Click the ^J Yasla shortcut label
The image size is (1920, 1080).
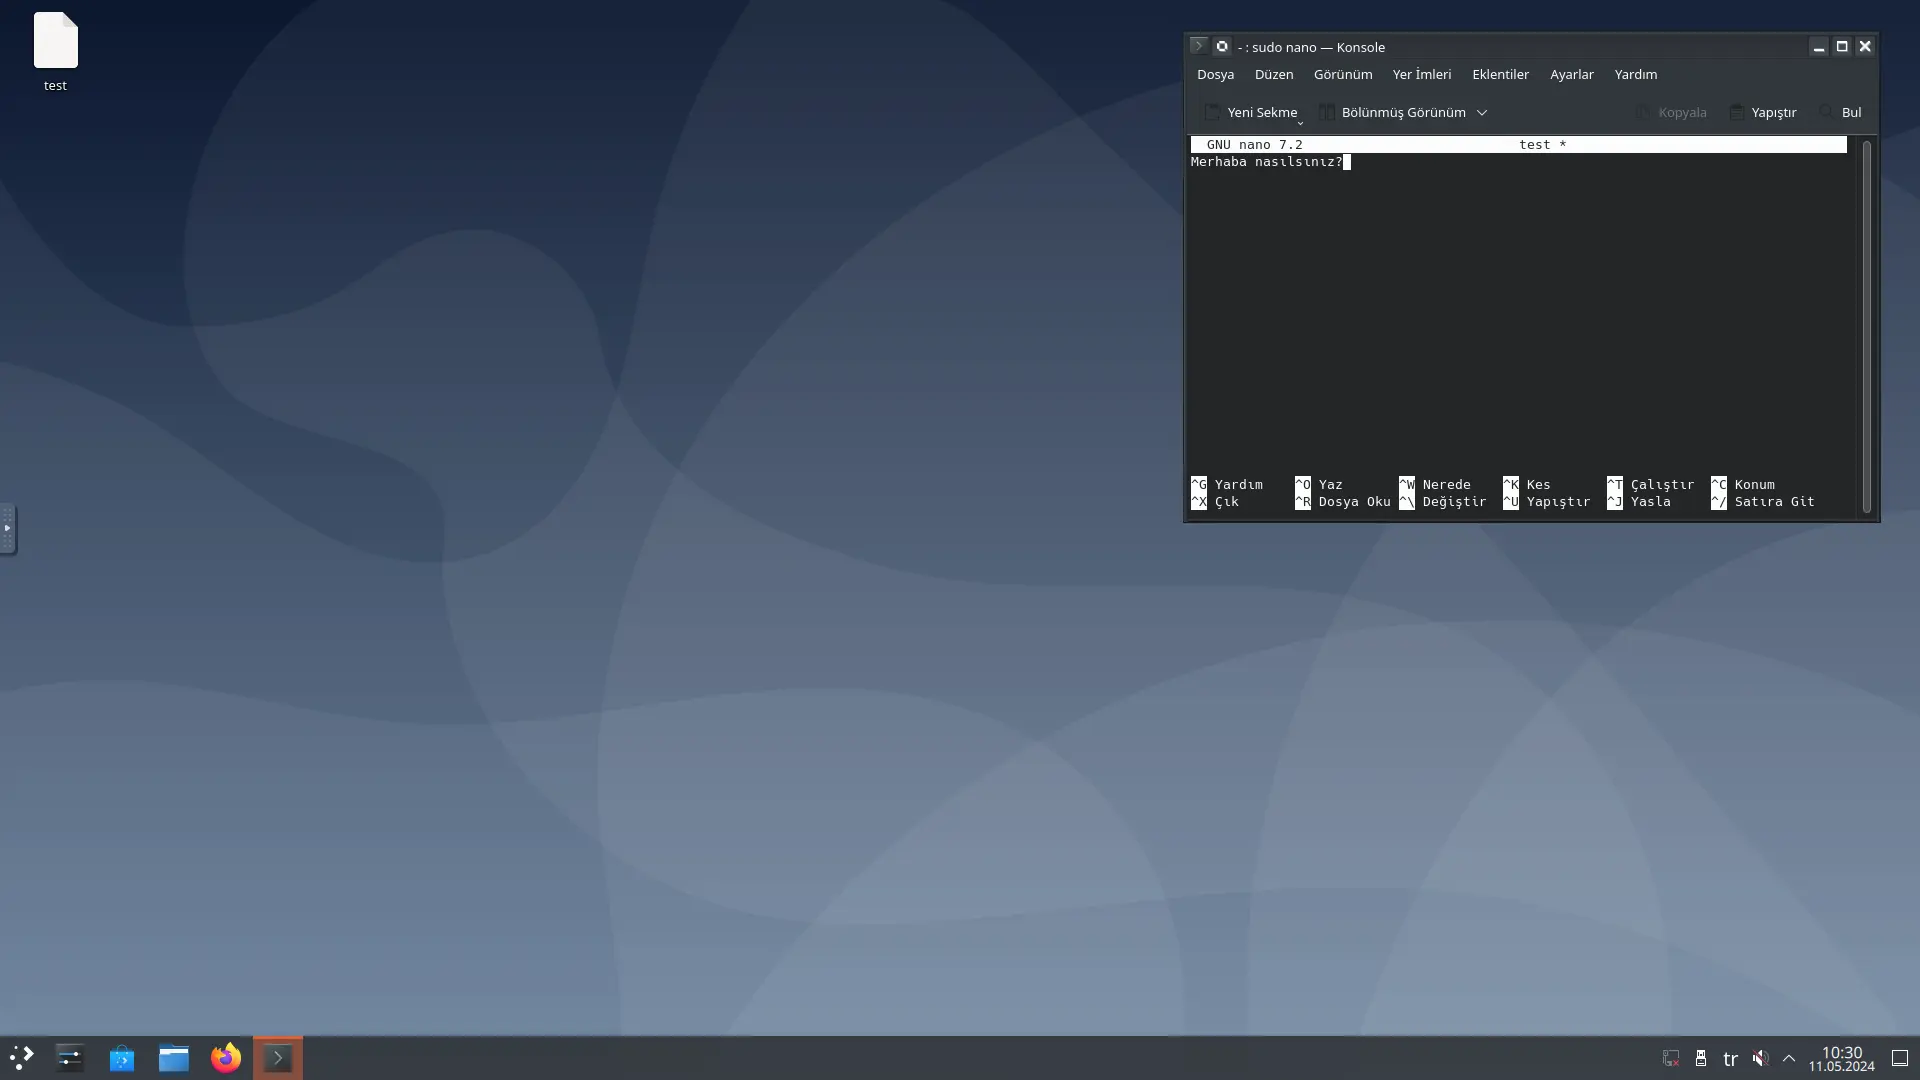point(1639,502)
